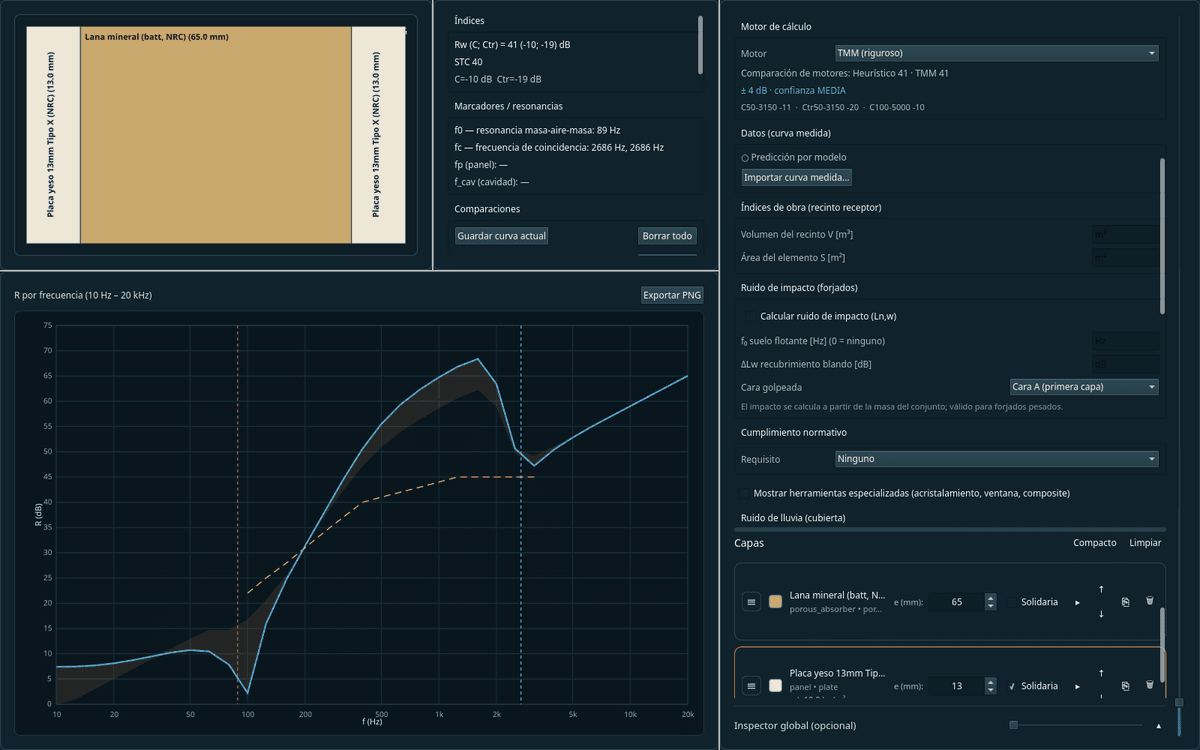Click the Ruido de lluvia (cubierta) heading

point(793,518)
